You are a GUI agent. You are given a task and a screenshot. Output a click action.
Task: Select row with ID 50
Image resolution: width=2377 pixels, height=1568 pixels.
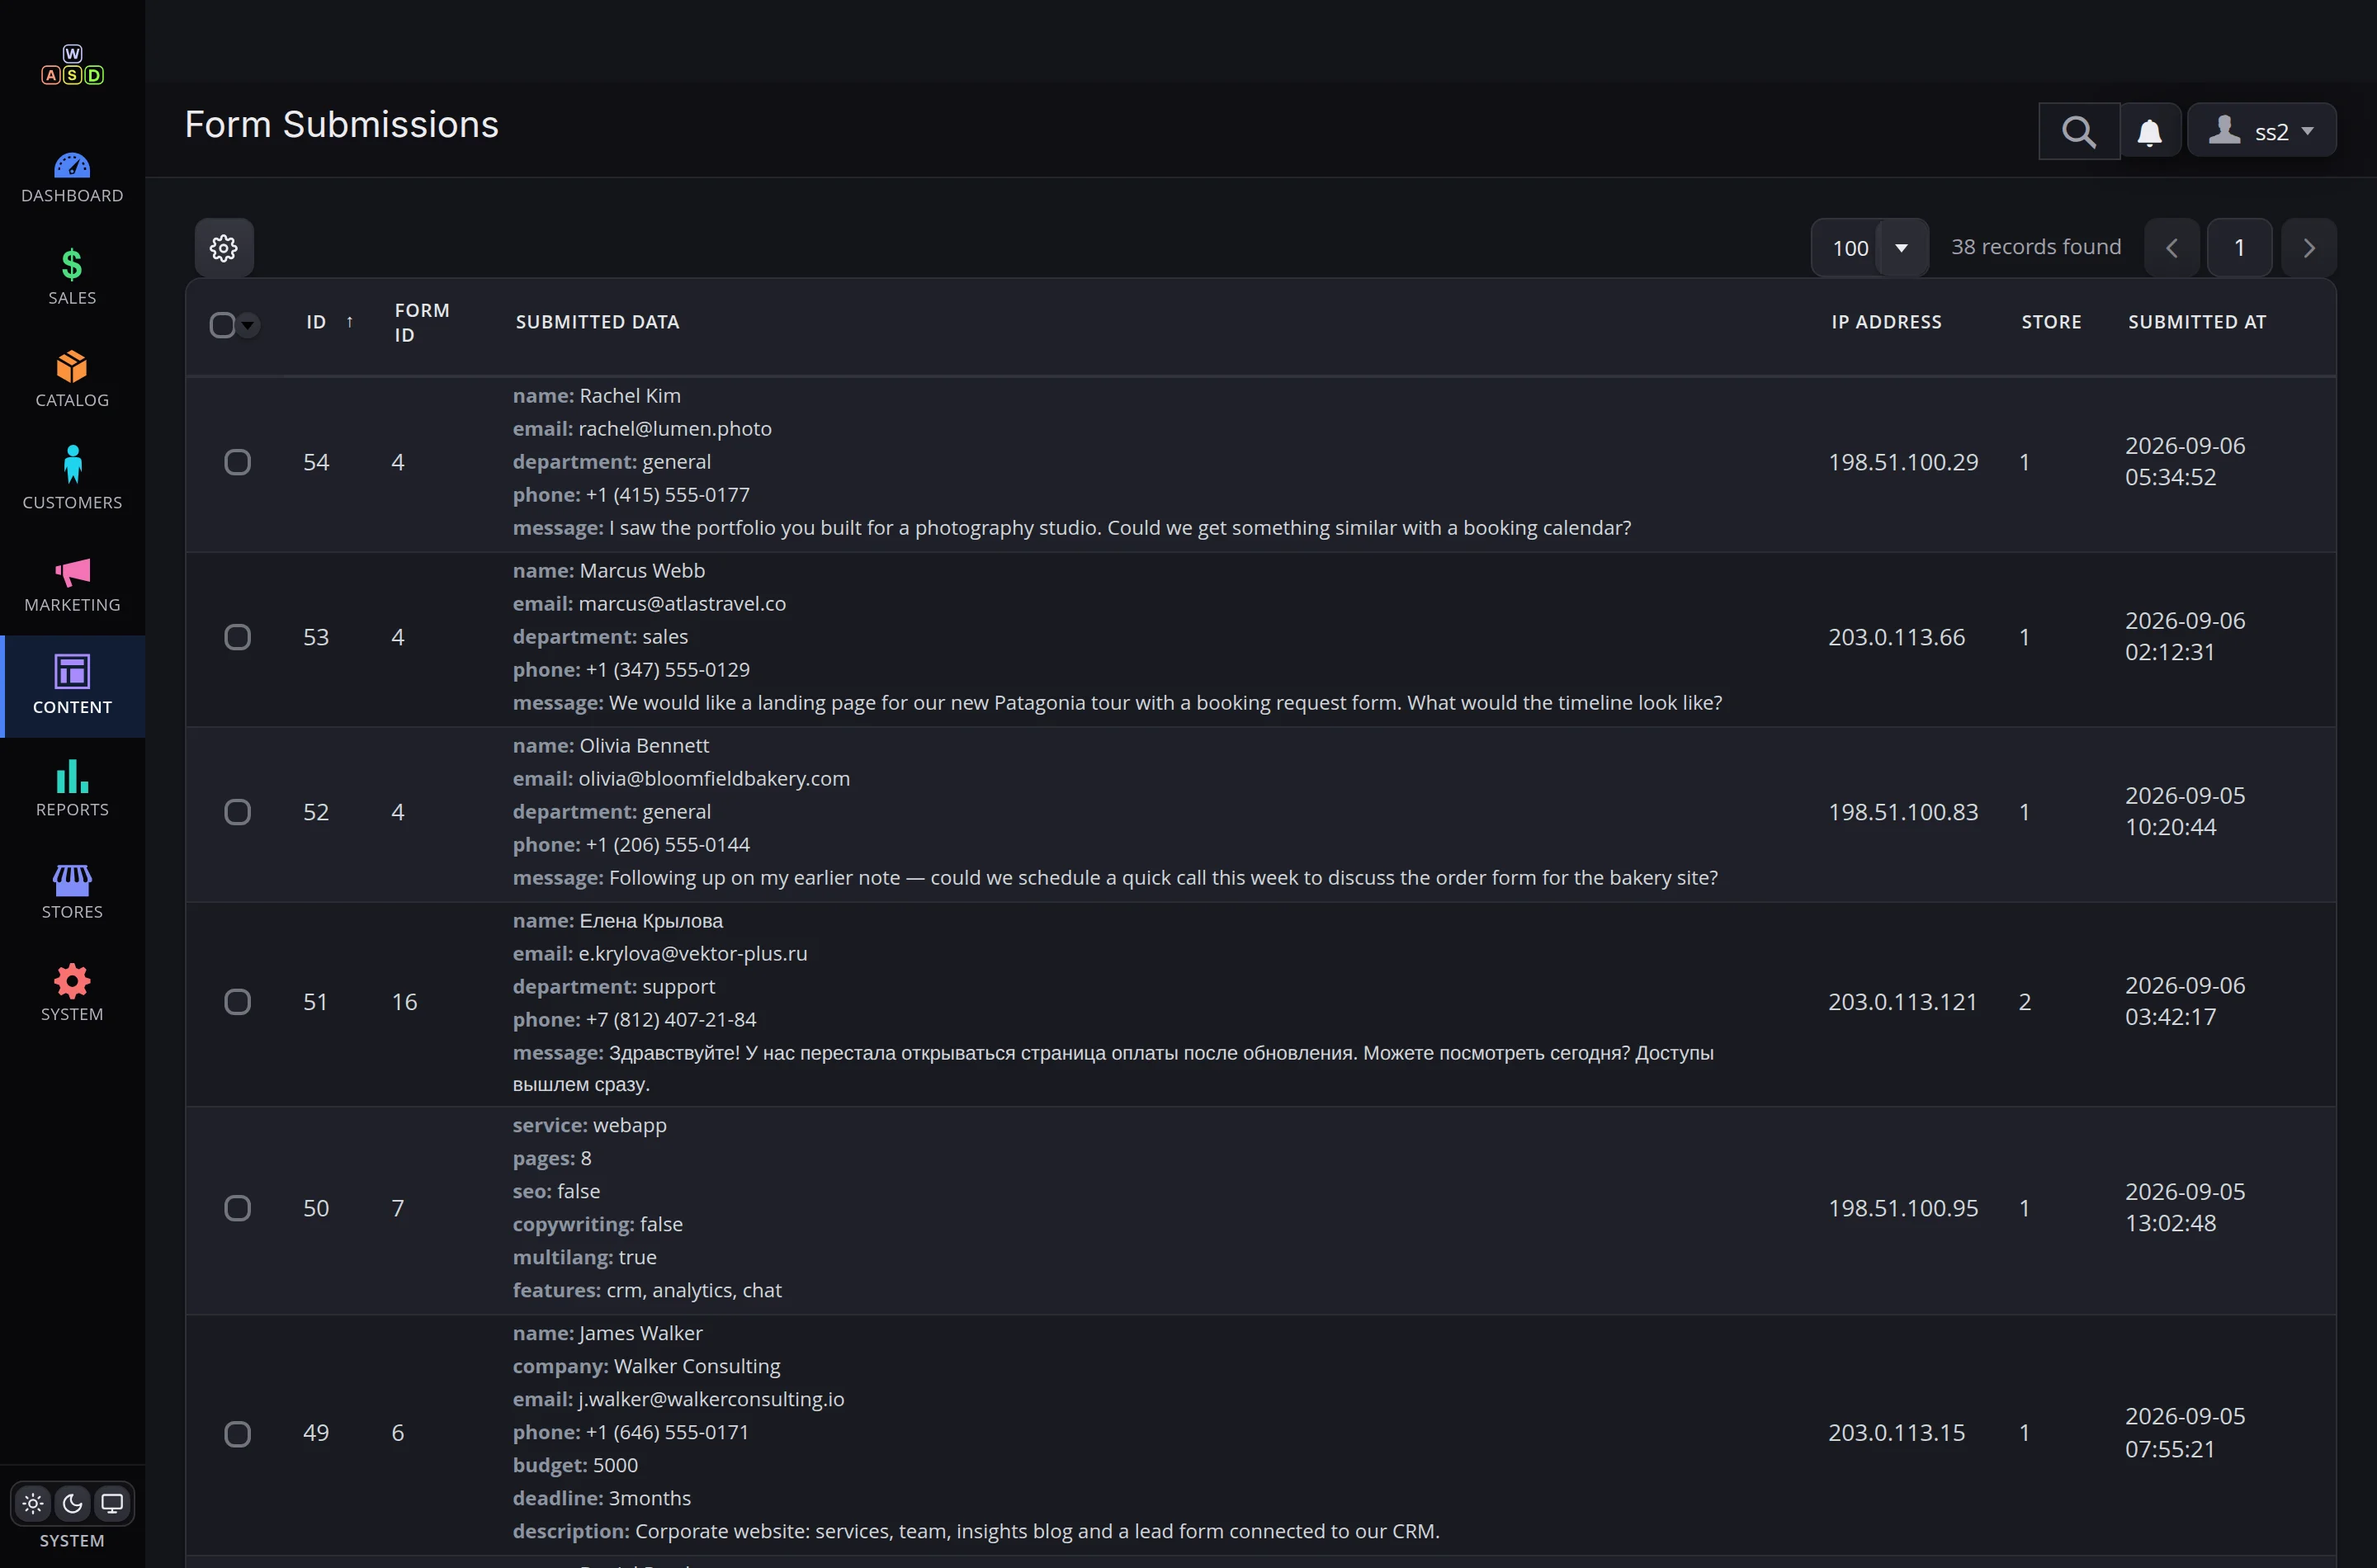(237, 1208)
